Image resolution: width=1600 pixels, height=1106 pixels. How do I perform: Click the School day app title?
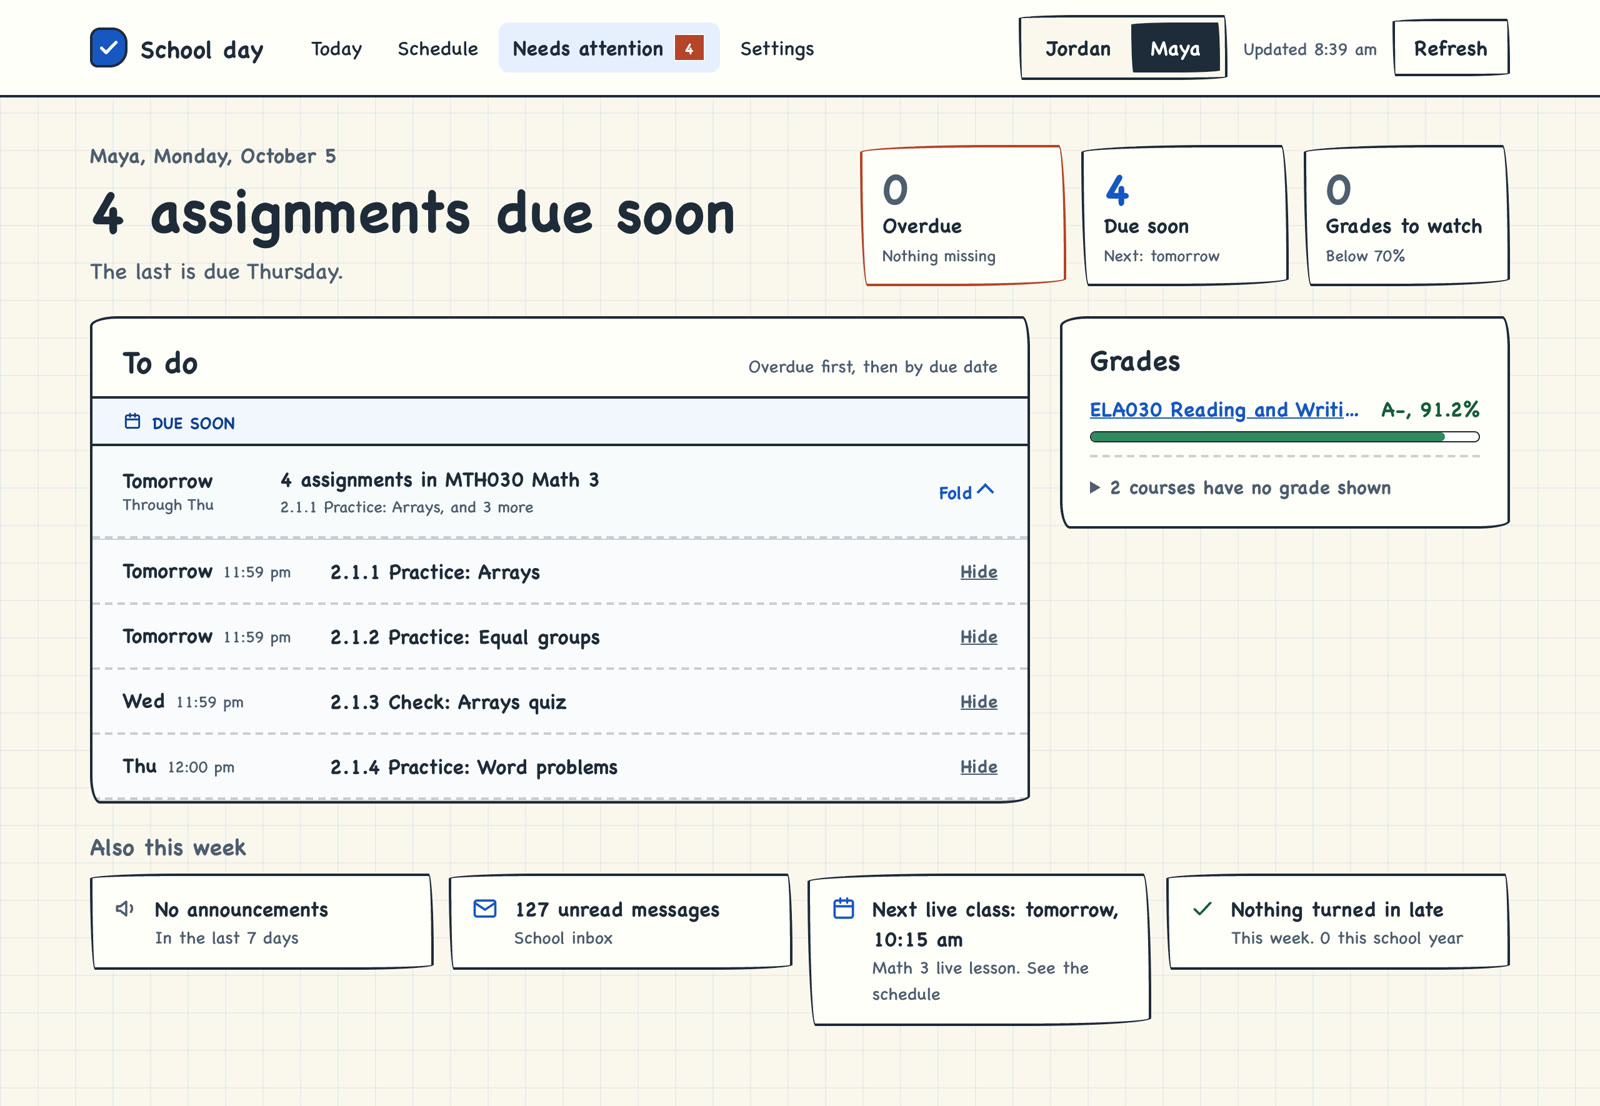(x=202, y=50)
